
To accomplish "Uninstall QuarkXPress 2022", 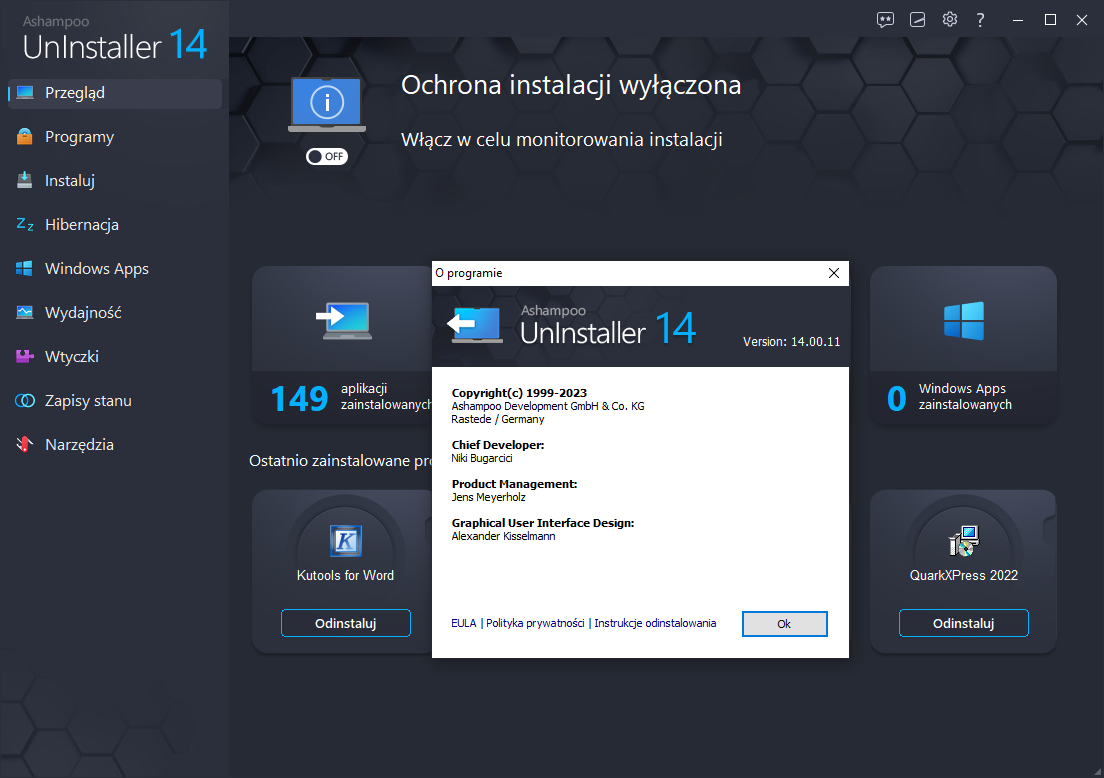I will click(x=964, y=623).
